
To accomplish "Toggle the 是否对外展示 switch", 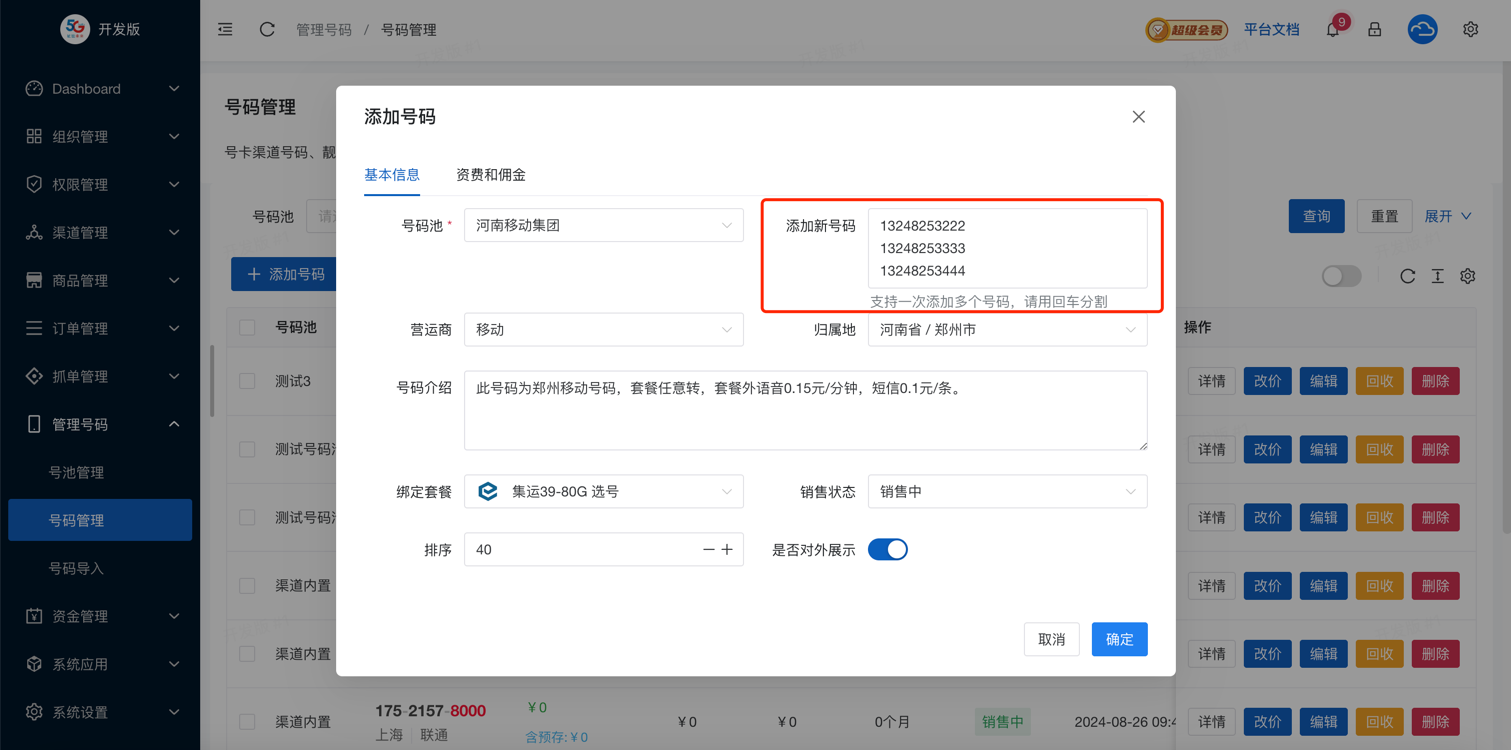I will (x=887, y=550).
